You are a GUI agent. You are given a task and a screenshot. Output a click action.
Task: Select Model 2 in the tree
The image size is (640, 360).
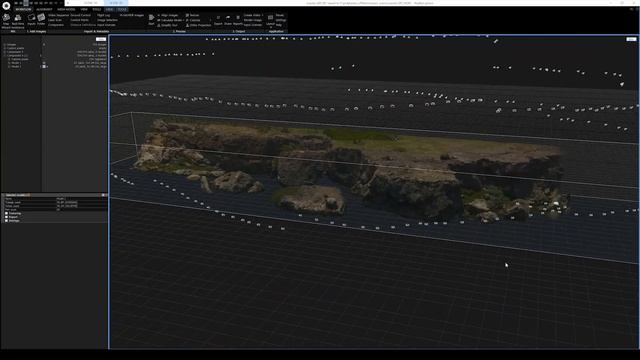tap(16, 66)
